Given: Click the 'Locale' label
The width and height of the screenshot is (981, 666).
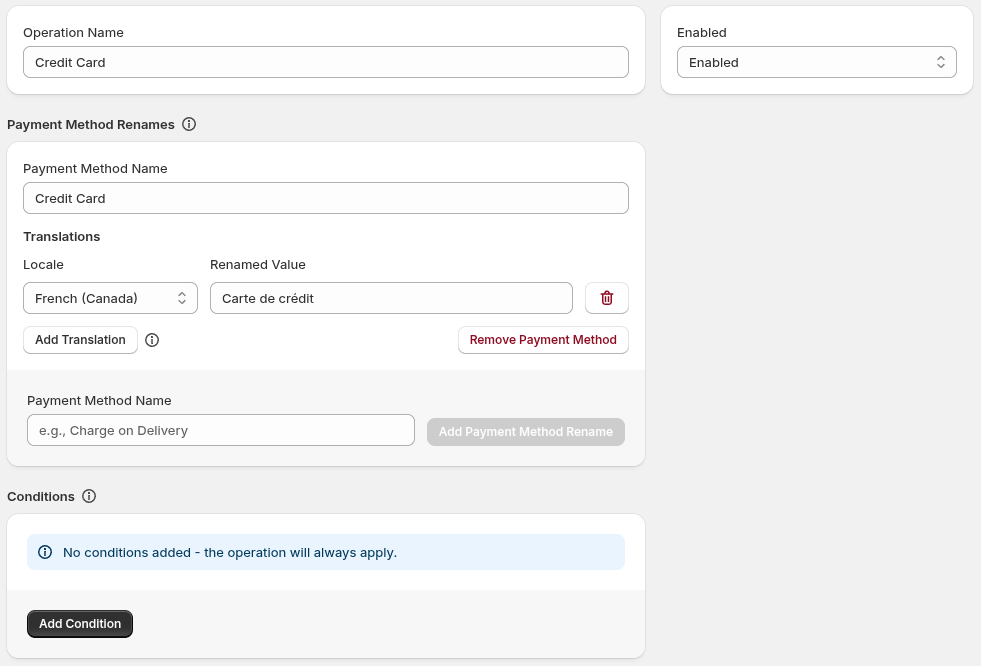Looking at the screenshot, I should [x=43, y=265].
